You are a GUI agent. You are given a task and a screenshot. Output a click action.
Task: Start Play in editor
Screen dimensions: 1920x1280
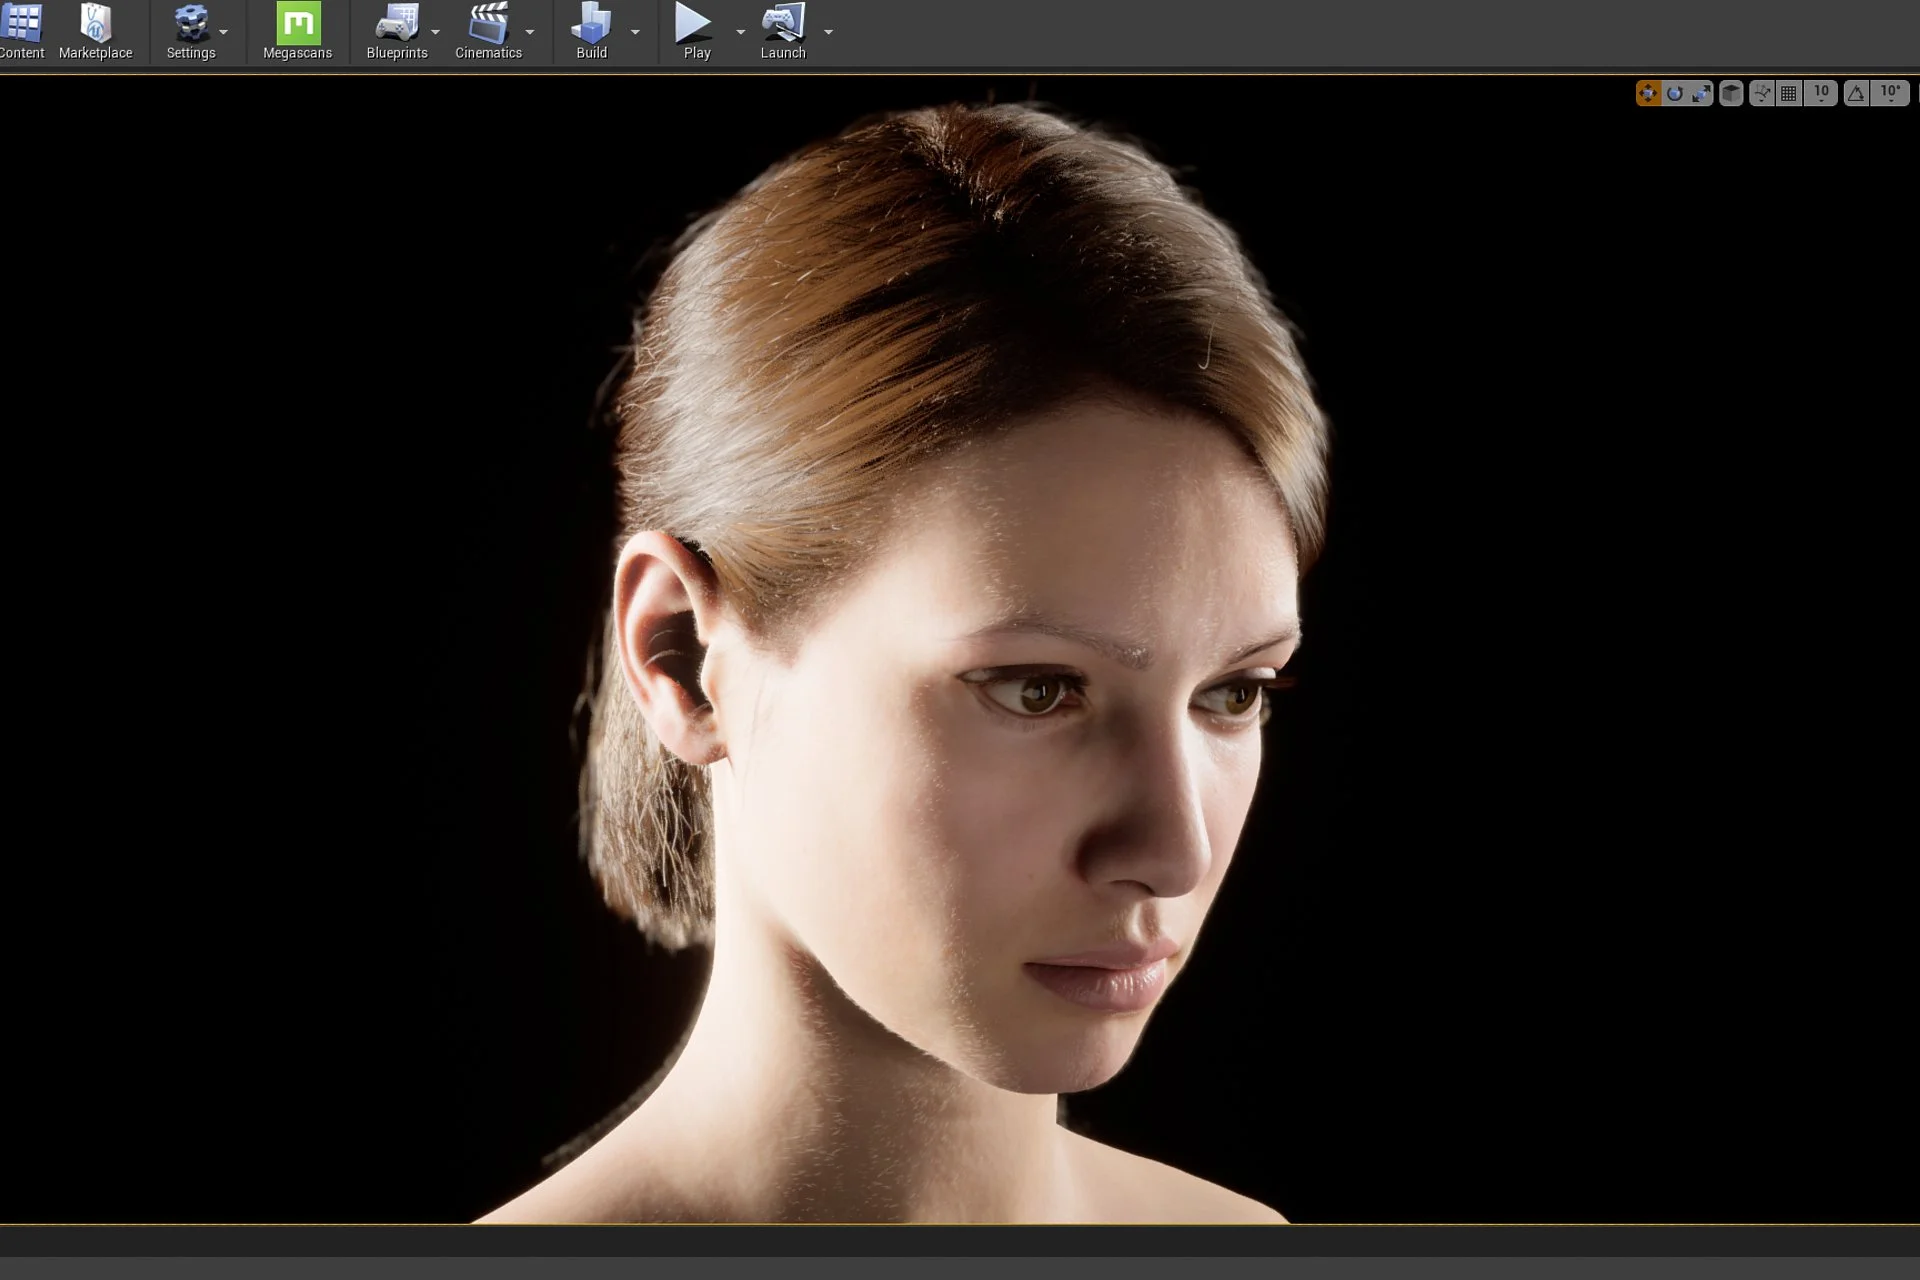click(x=696, y=32)
